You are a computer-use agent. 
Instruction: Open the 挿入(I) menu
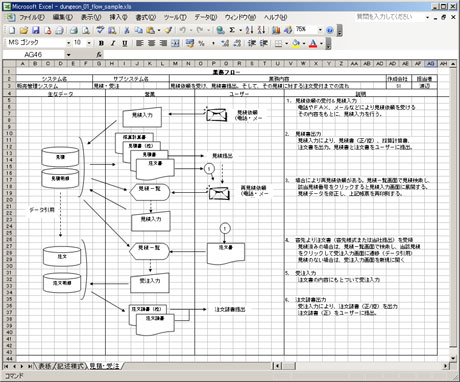click(118, 17)
